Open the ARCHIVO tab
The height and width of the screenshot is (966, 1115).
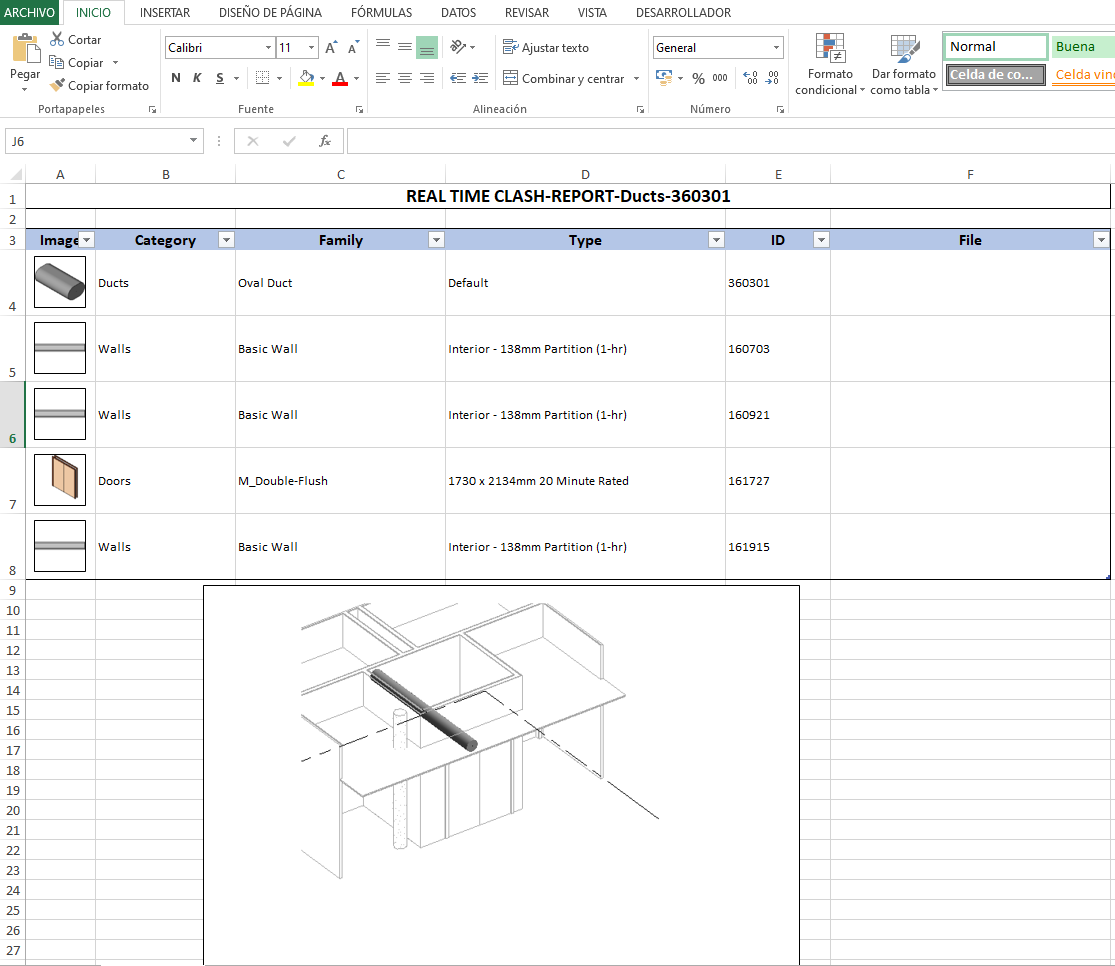coord(29,12)
